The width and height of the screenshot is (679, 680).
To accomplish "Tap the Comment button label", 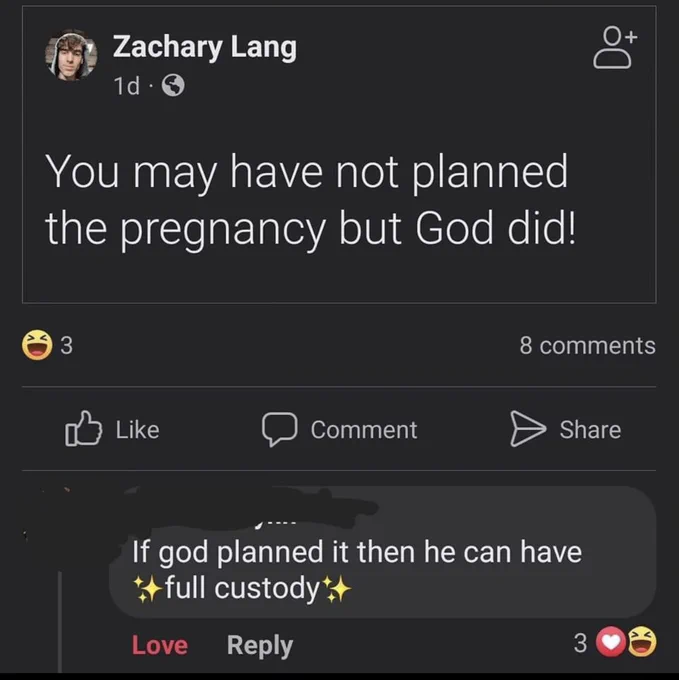I will [x=364, y=430].
